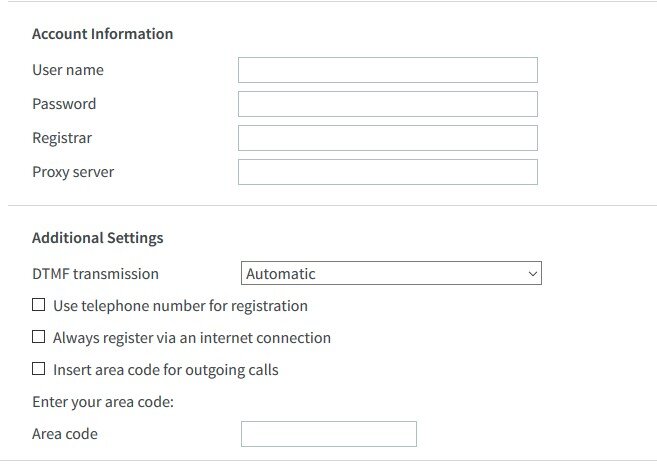Click the 'Use telephone number for registration' label text
657x468 pixels.
pos(180,306)
